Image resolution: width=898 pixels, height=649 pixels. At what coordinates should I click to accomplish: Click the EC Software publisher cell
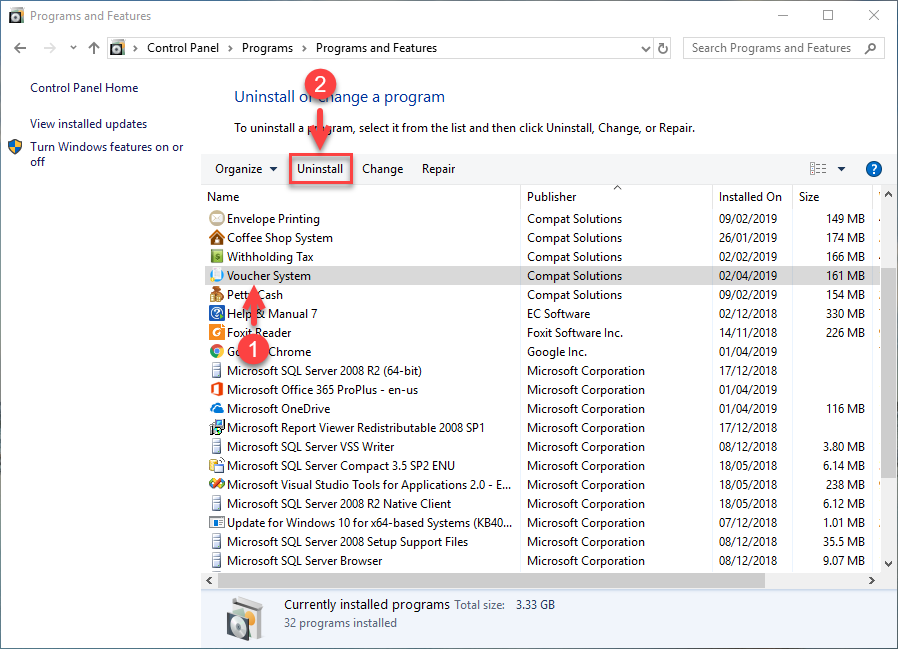click(558, 313)
